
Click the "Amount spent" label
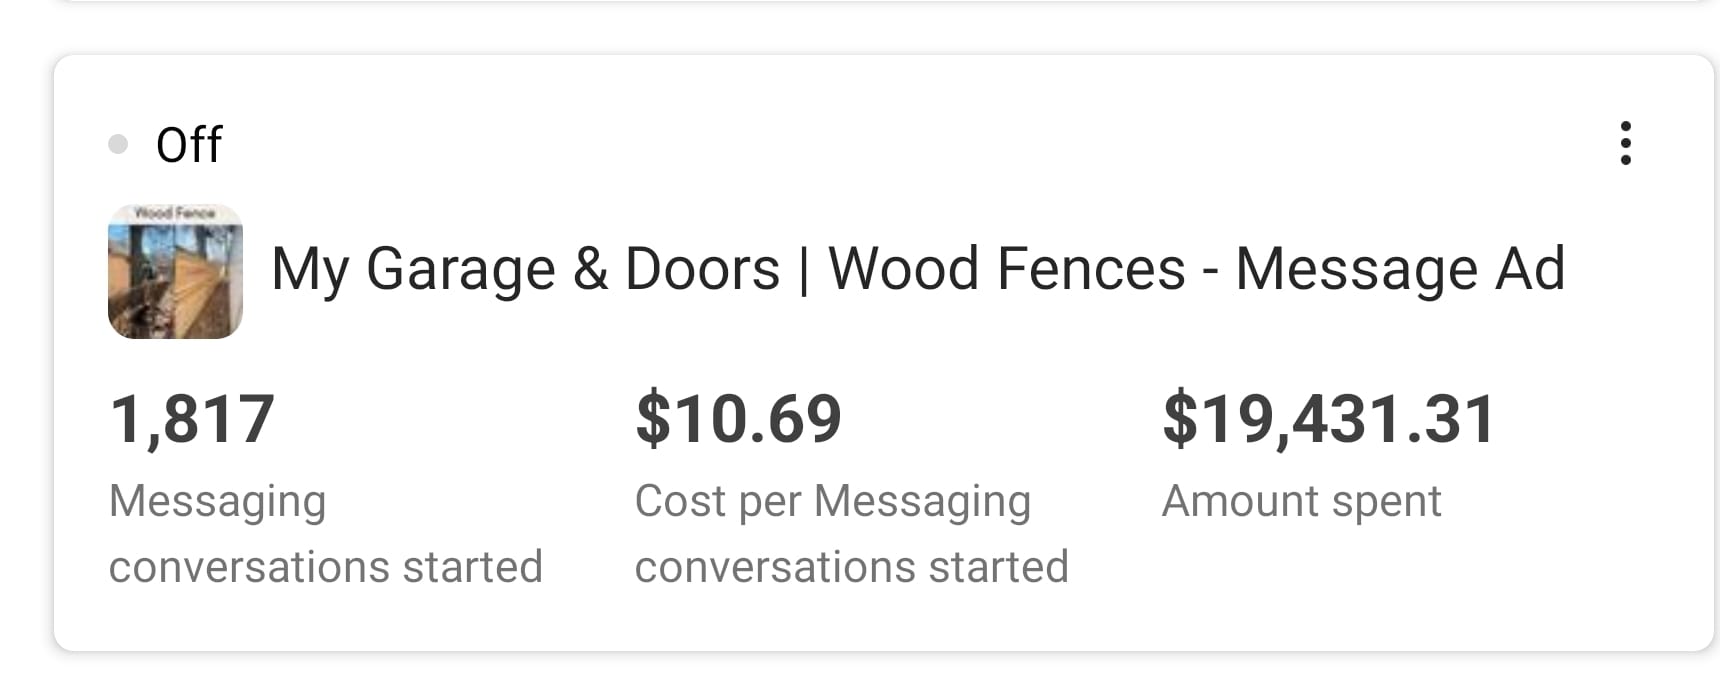click(x=1301, y=501)
